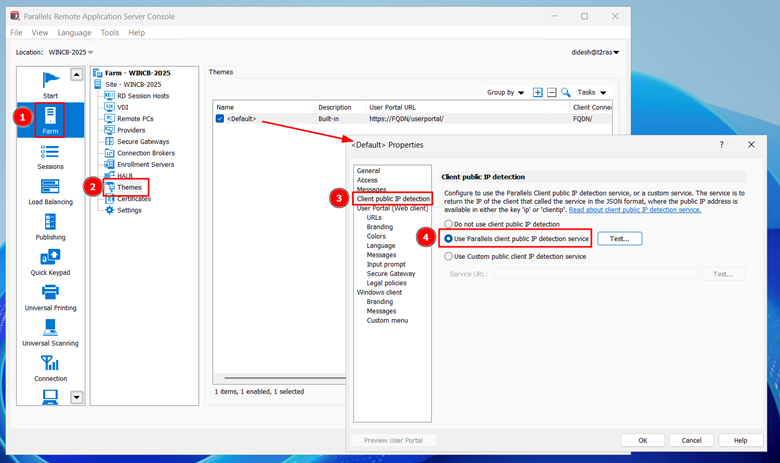This screenshot has height=463, width=780.
Task: Toggle the <Default> theme checkbox
Action: pos(220,119)
